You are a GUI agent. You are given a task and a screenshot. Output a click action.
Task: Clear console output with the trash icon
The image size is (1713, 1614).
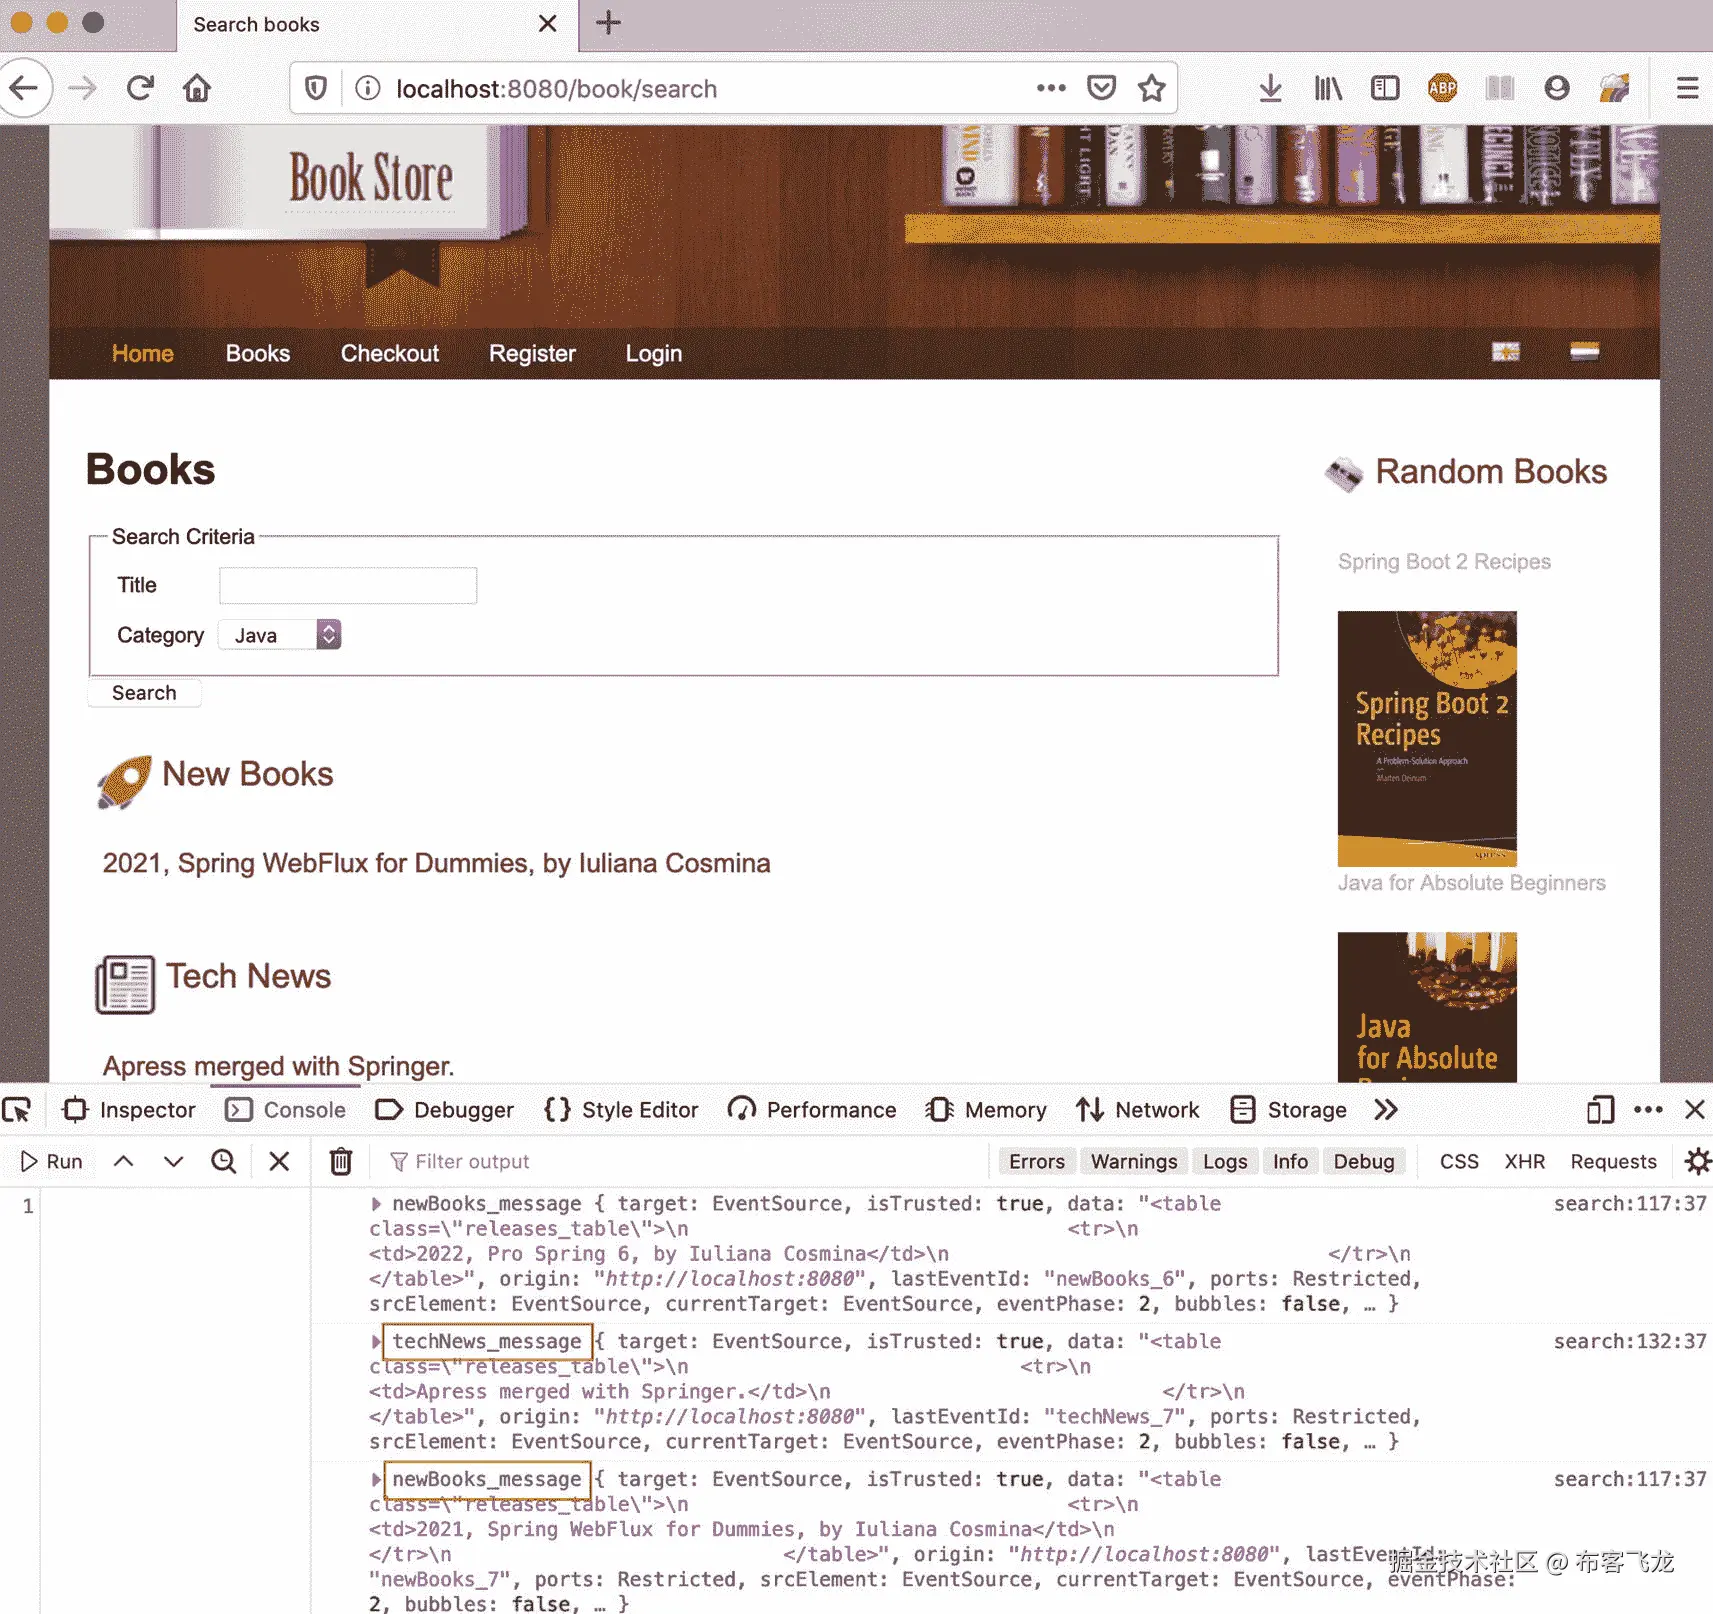340,1161
